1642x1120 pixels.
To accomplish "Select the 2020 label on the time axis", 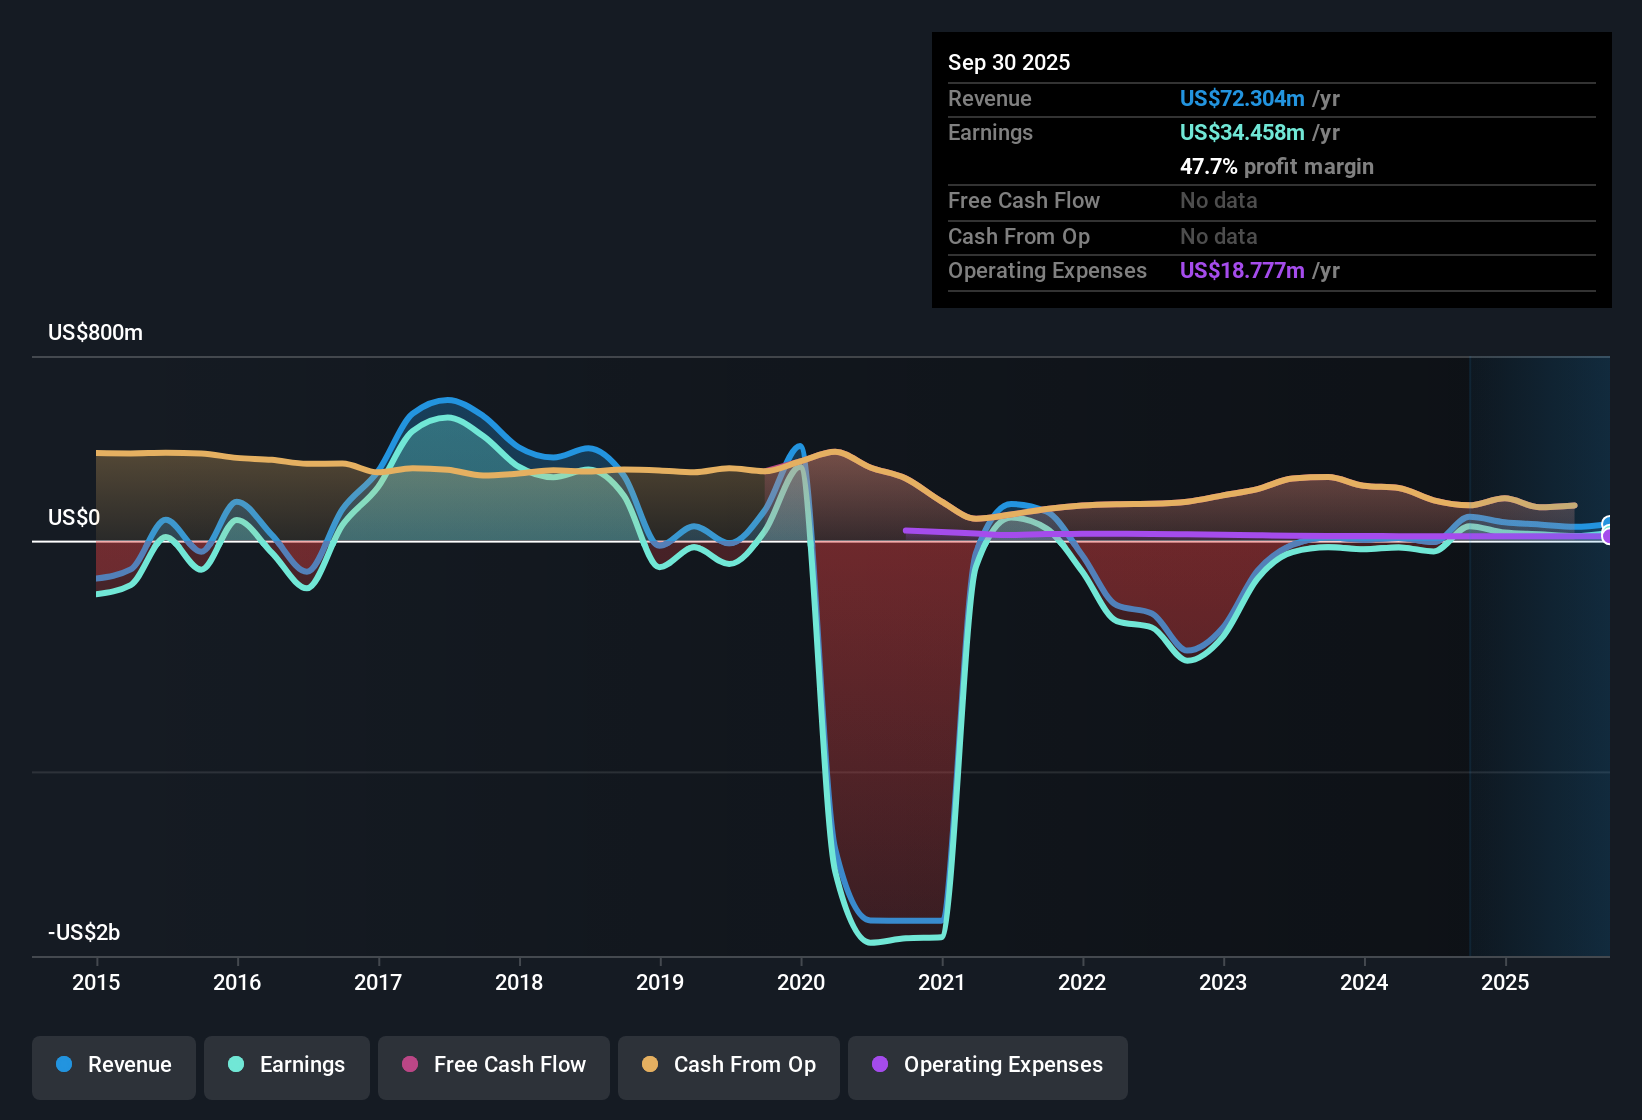I will [x=801, y=983].
